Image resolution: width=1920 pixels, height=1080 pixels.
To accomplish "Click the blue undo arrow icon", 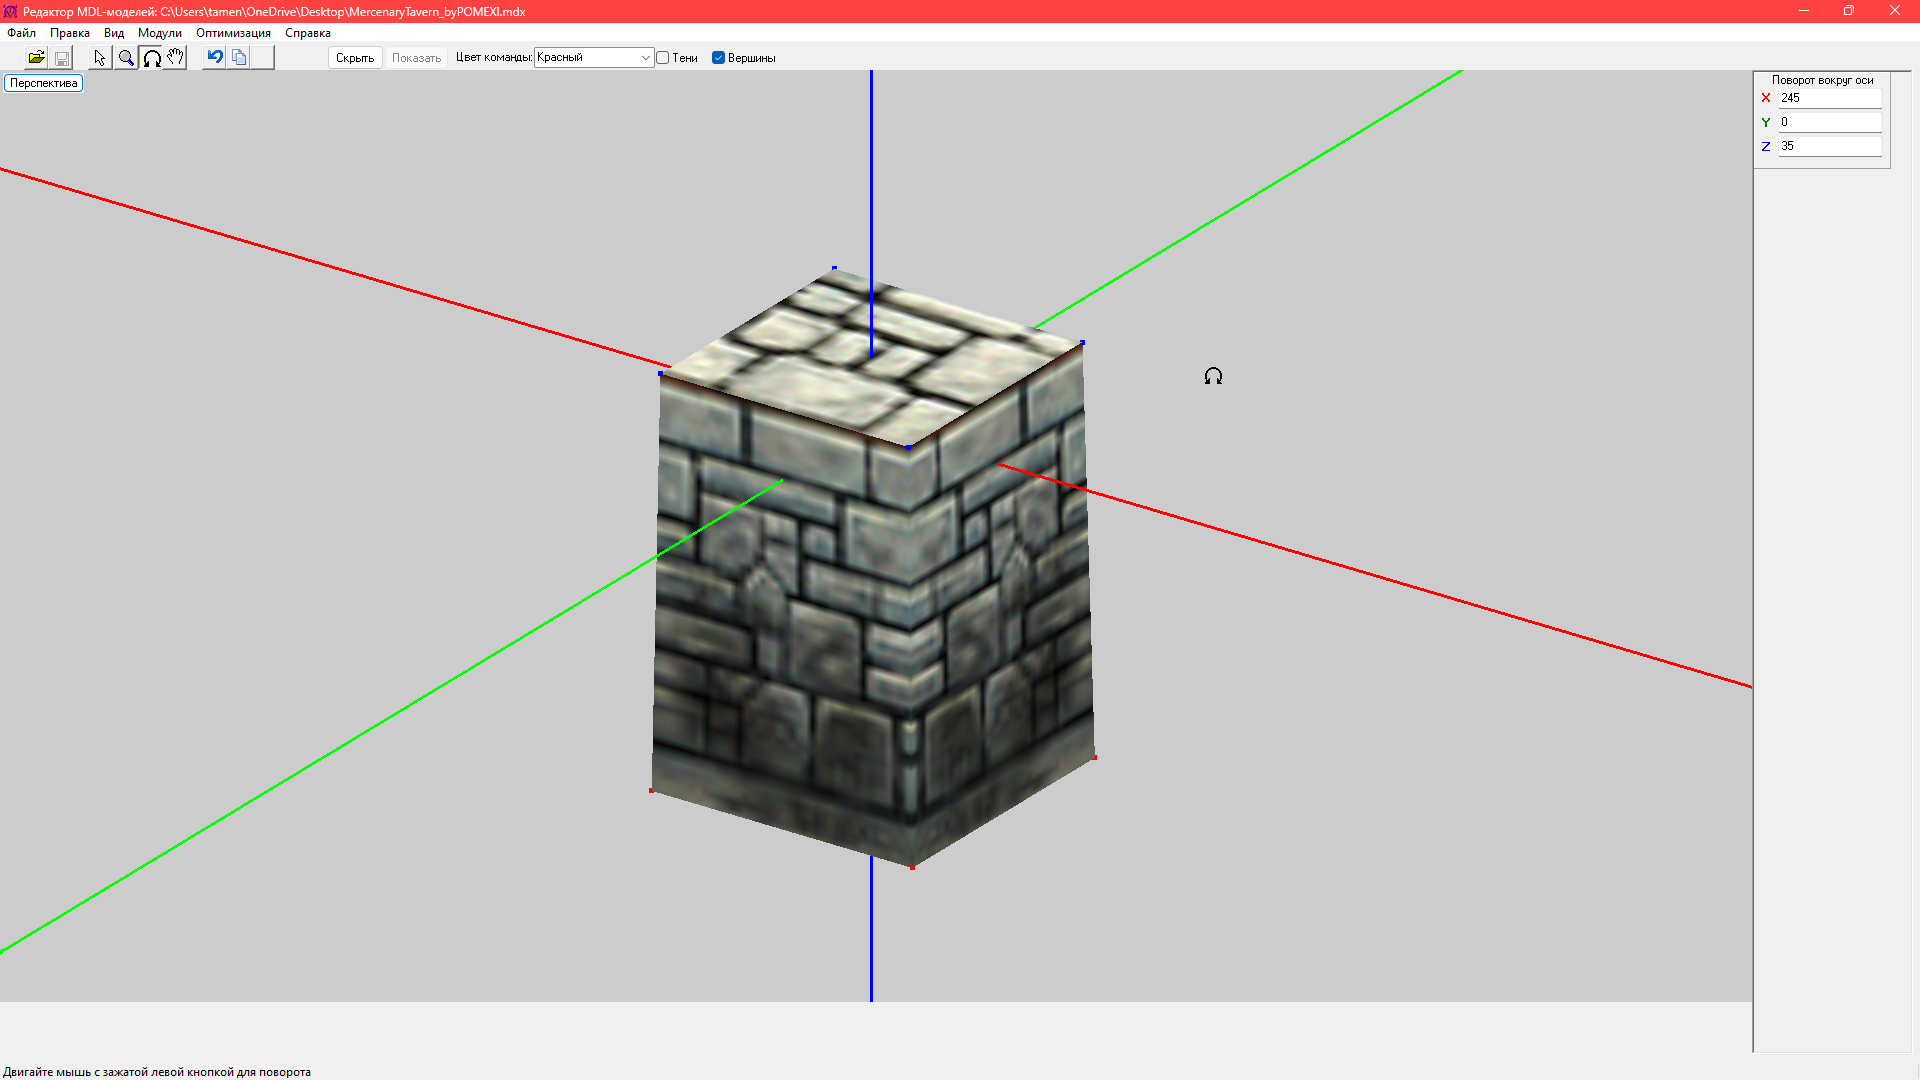I will [214, 57].
